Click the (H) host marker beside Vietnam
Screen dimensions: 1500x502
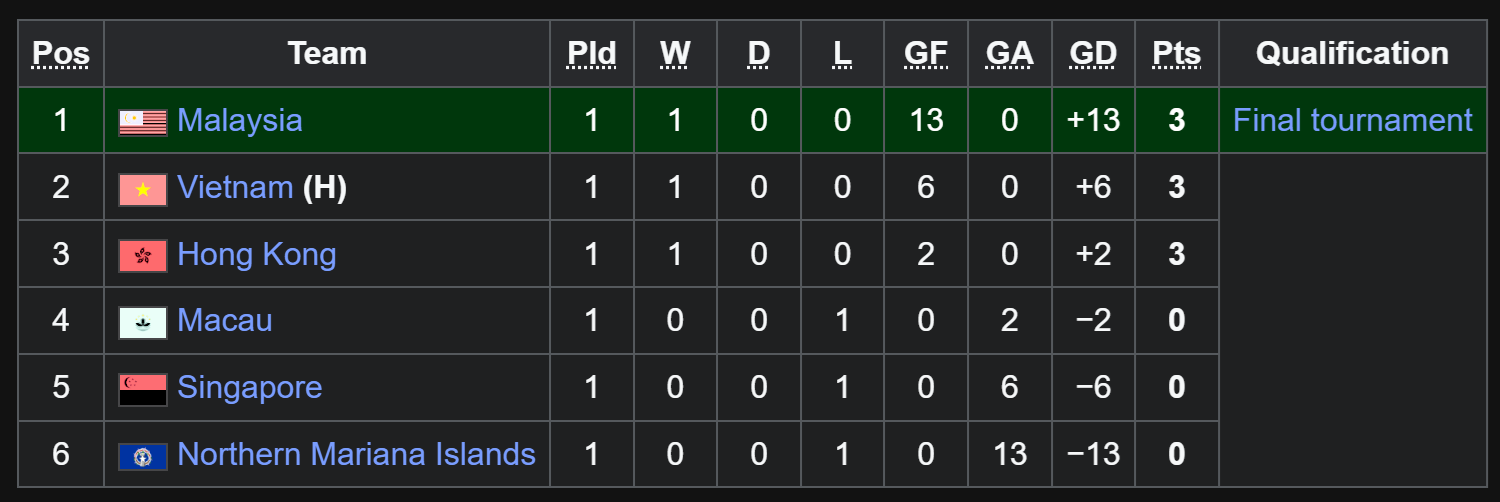325,188
